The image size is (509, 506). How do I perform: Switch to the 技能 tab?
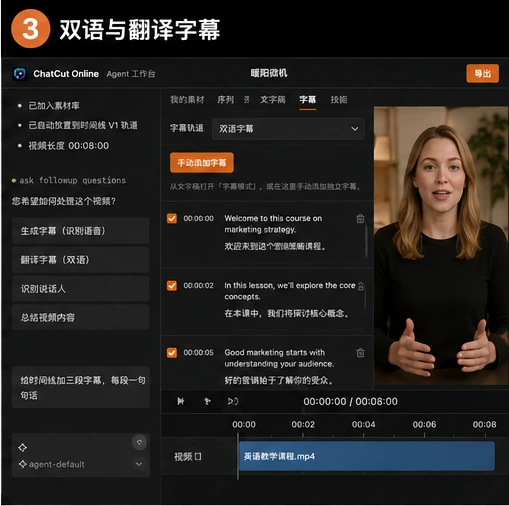[339, 100]
